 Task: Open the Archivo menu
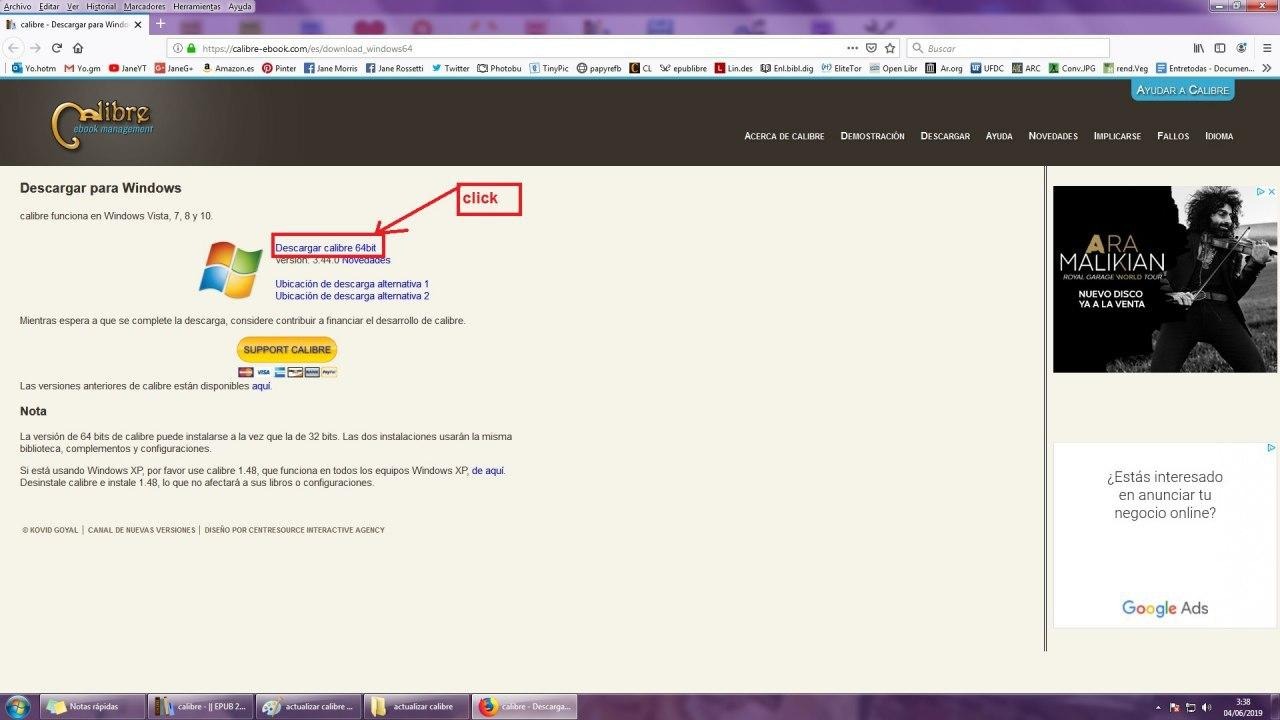point(17,6)
